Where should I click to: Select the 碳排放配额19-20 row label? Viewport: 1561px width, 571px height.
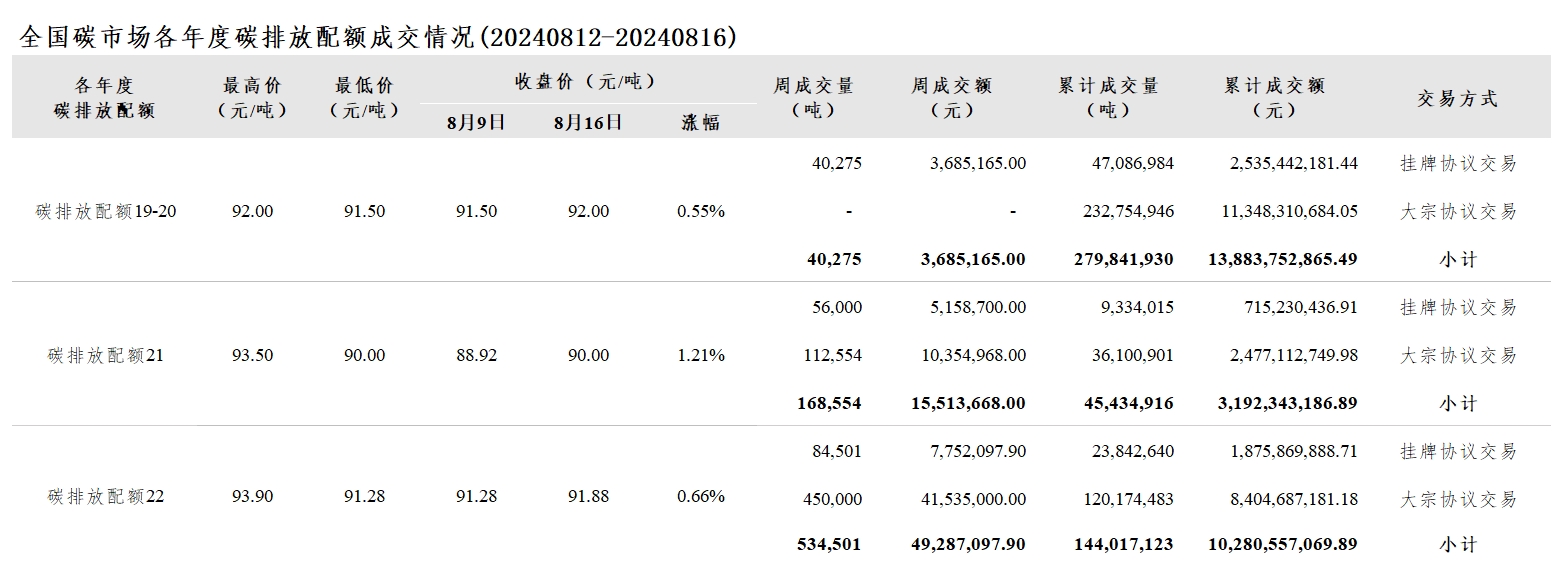coord(106,211)
